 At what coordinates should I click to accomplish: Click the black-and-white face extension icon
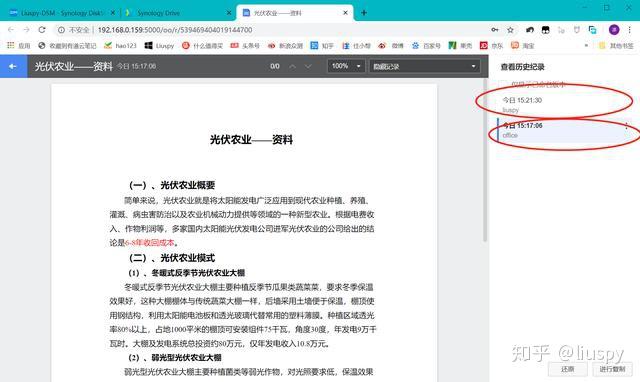coord(545,30)
